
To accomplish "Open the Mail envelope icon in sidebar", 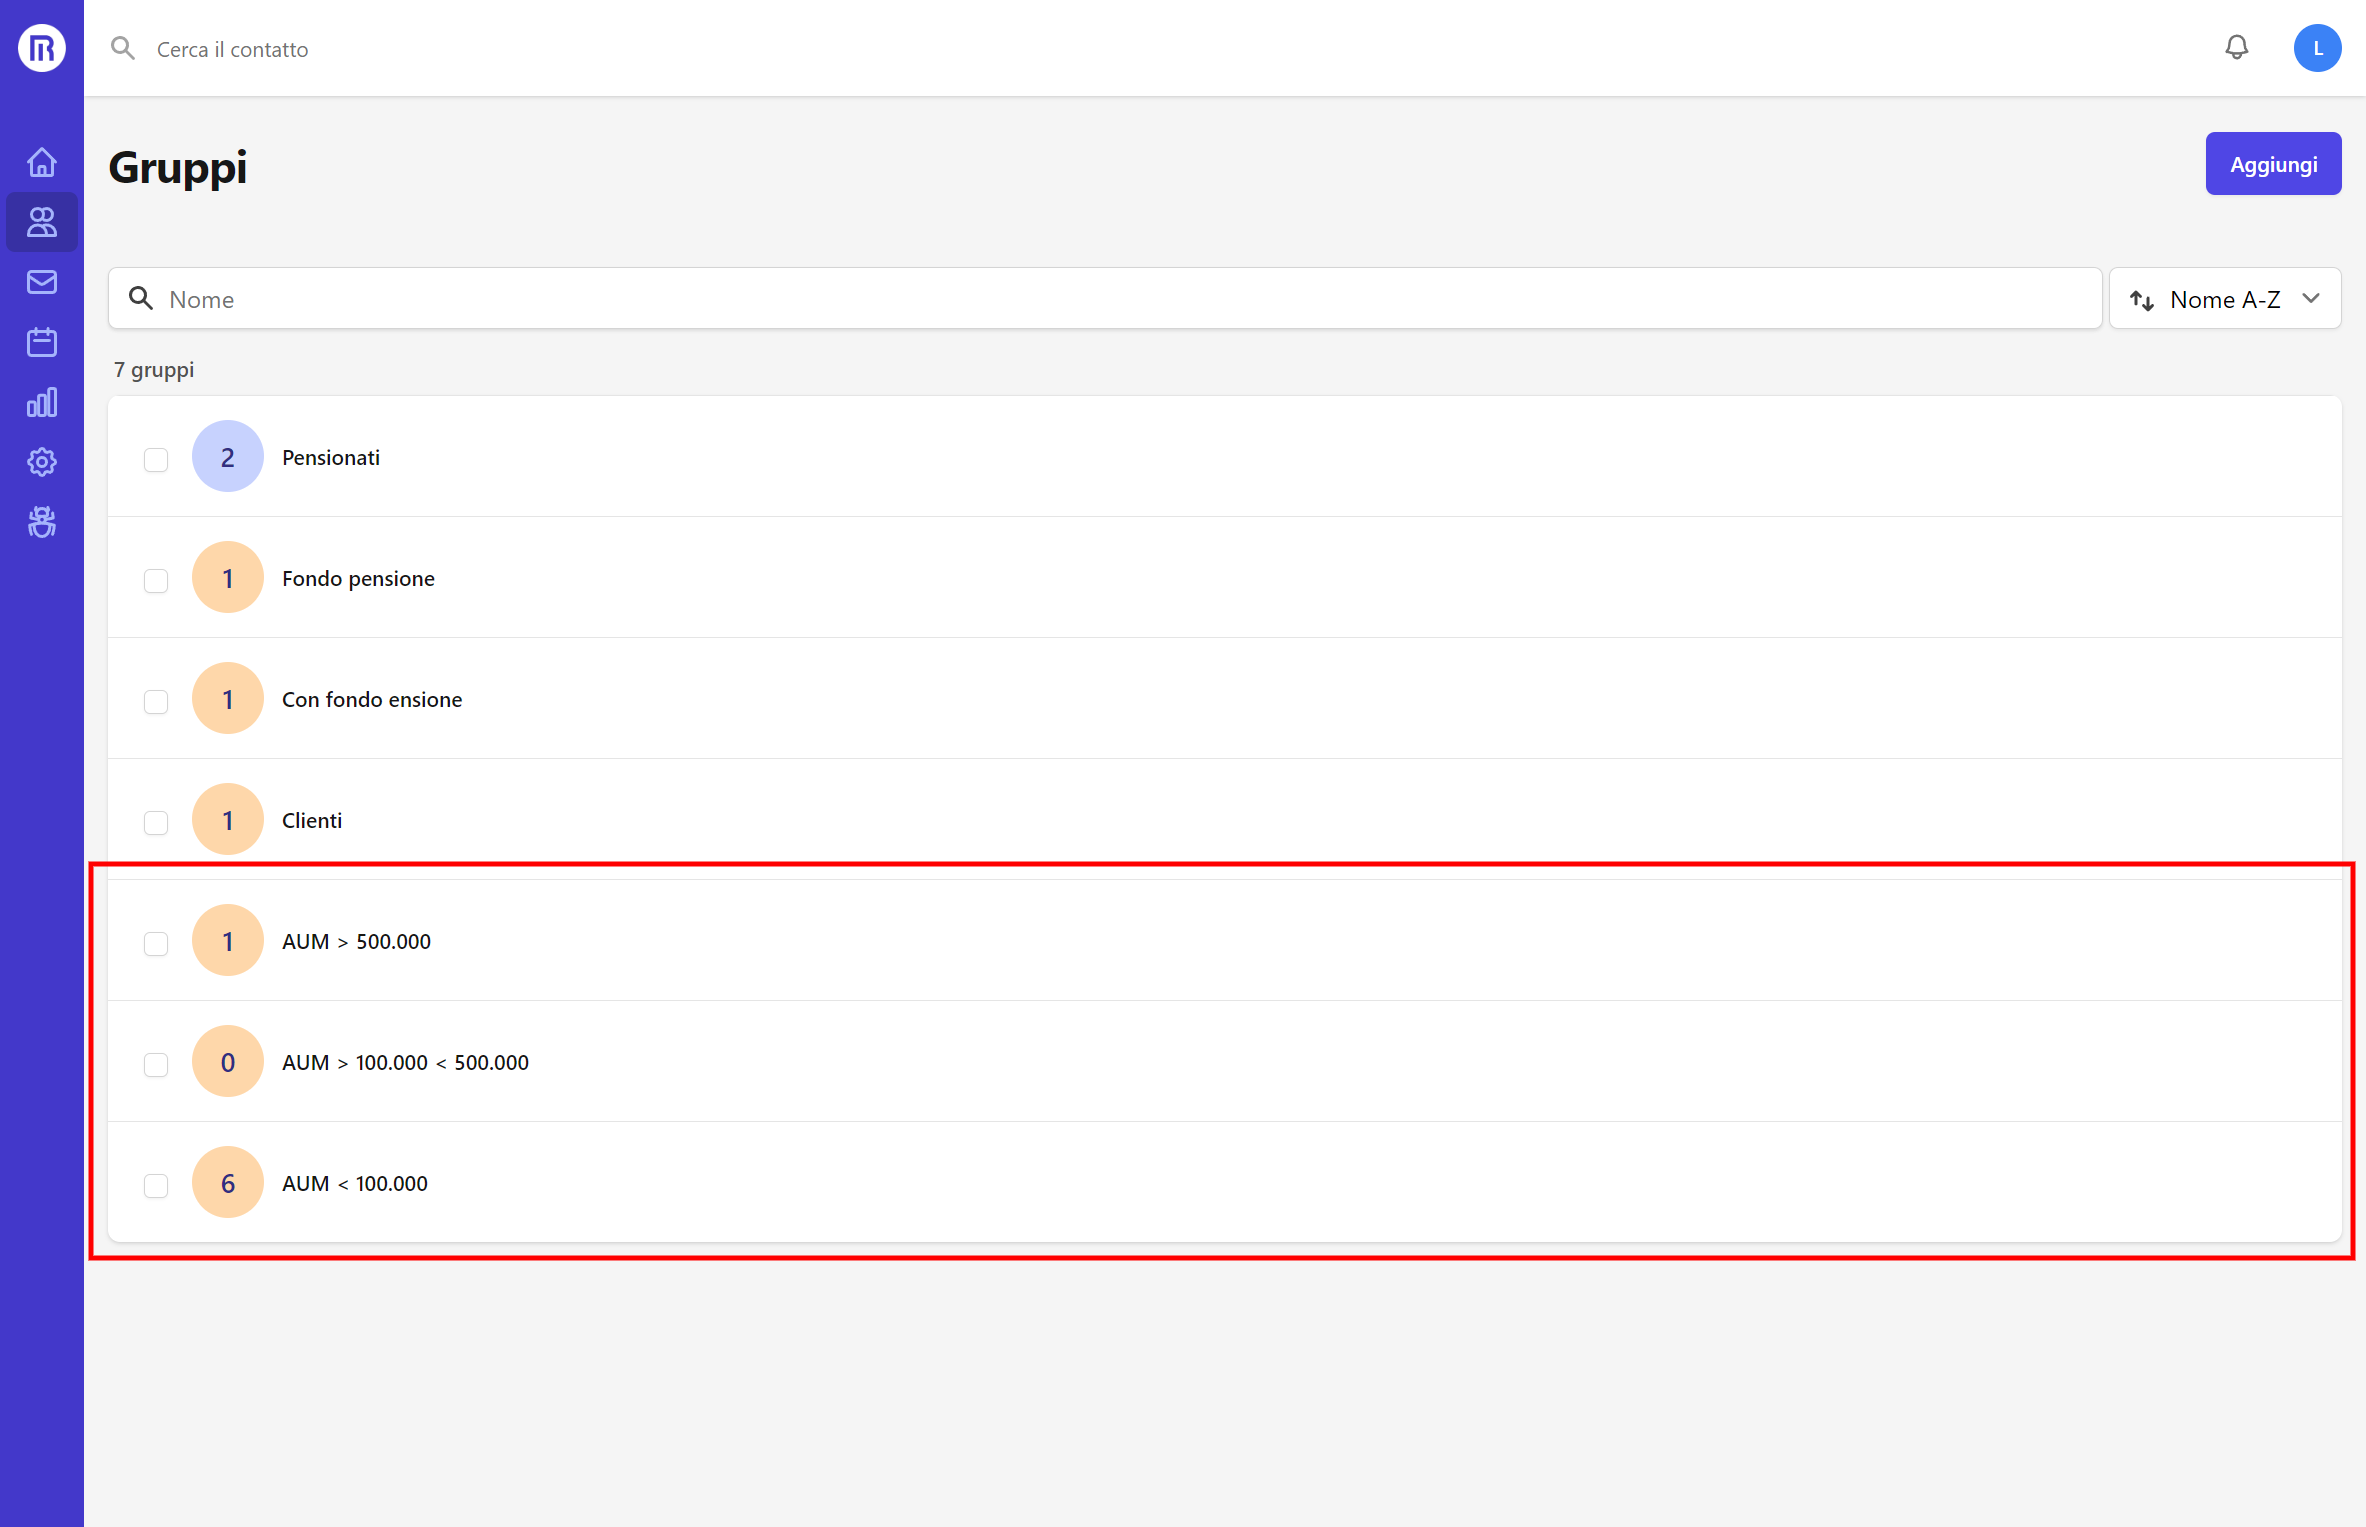I will pyautogui.click(x=42, y=282).
